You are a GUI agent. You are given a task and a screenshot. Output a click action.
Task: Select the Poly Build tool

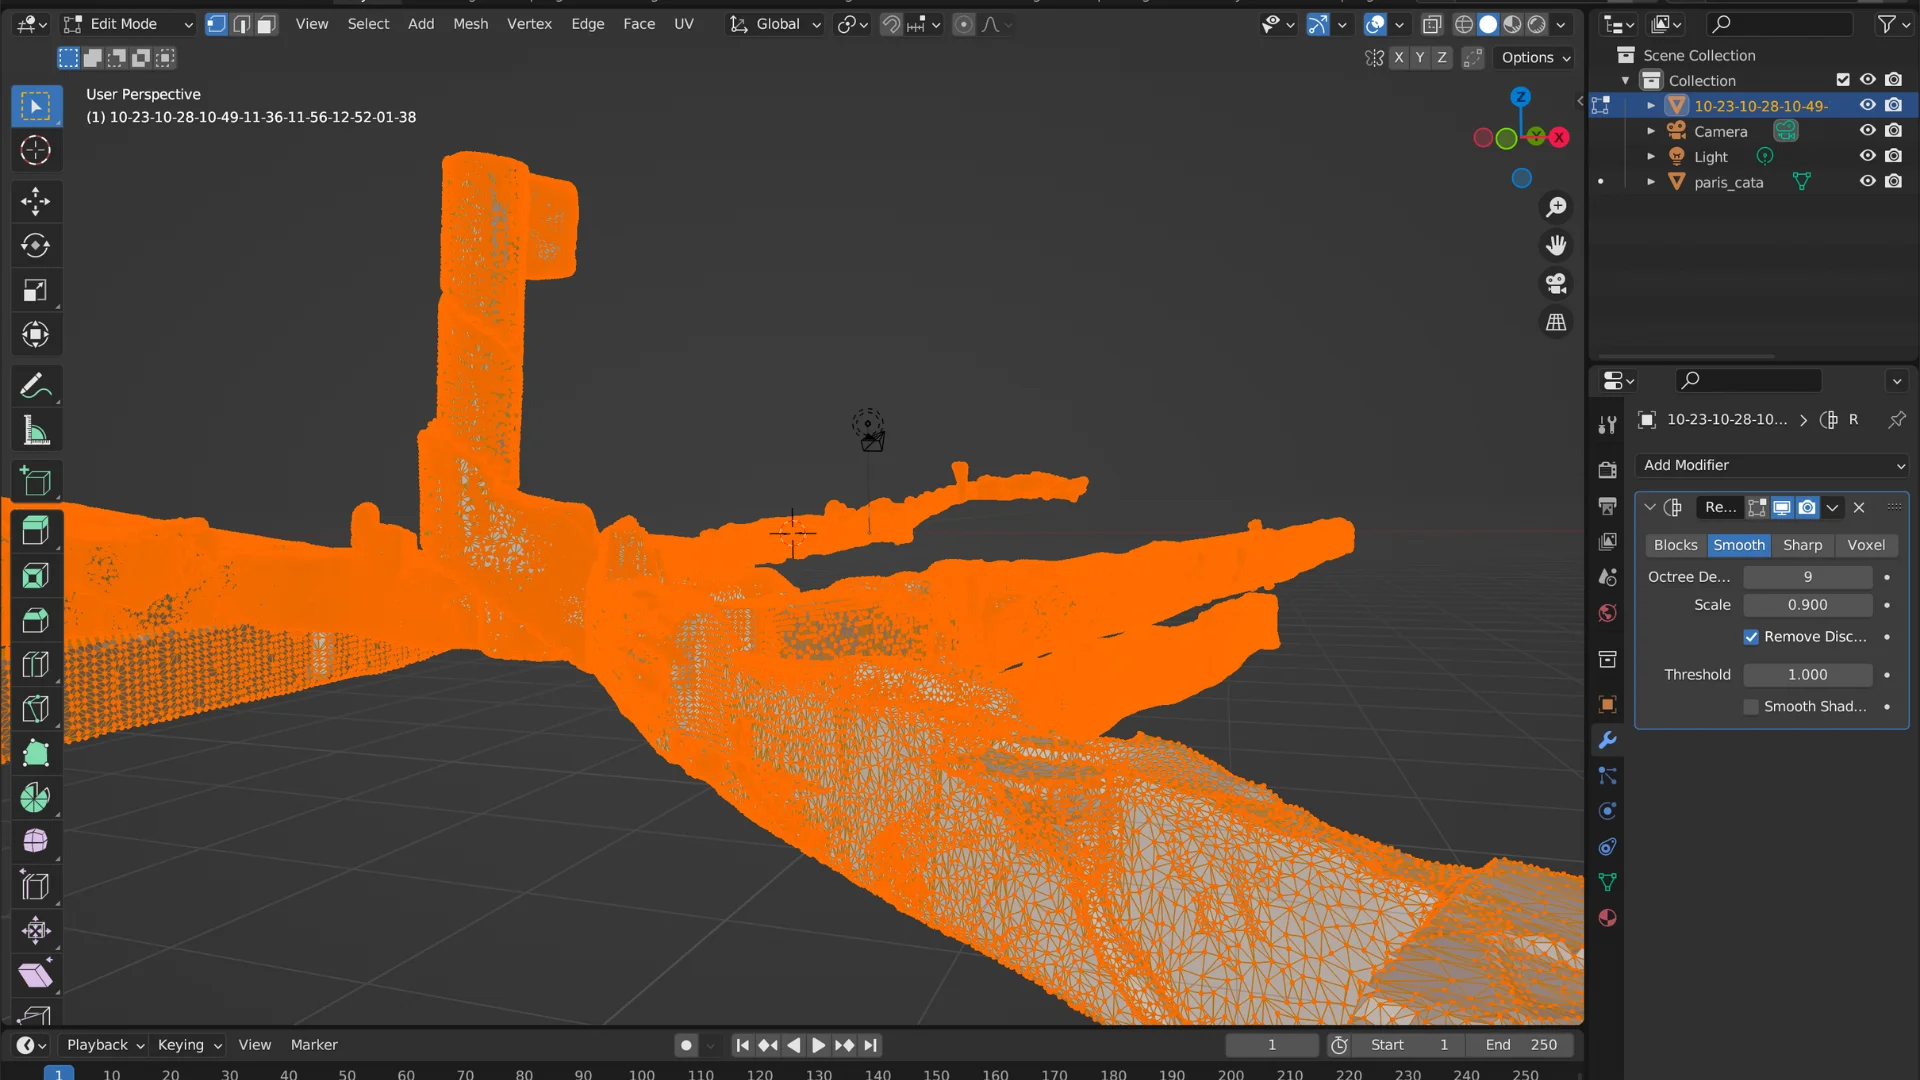(36, 753)
